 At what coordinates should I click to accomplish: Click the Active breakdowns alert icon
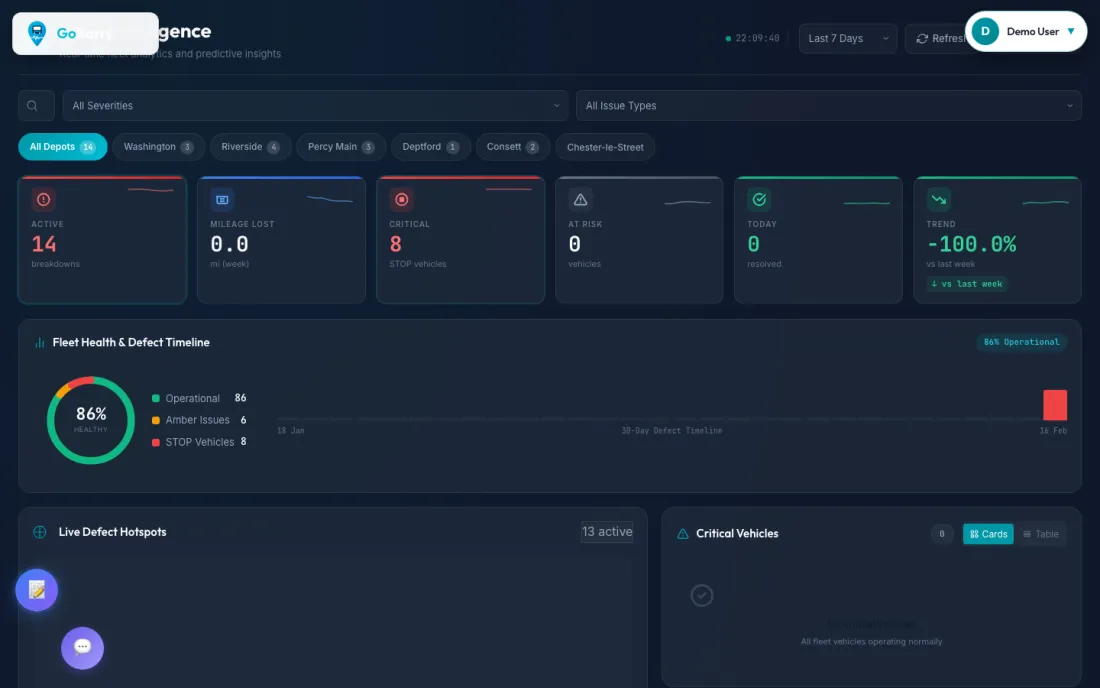tap(43, 199)
